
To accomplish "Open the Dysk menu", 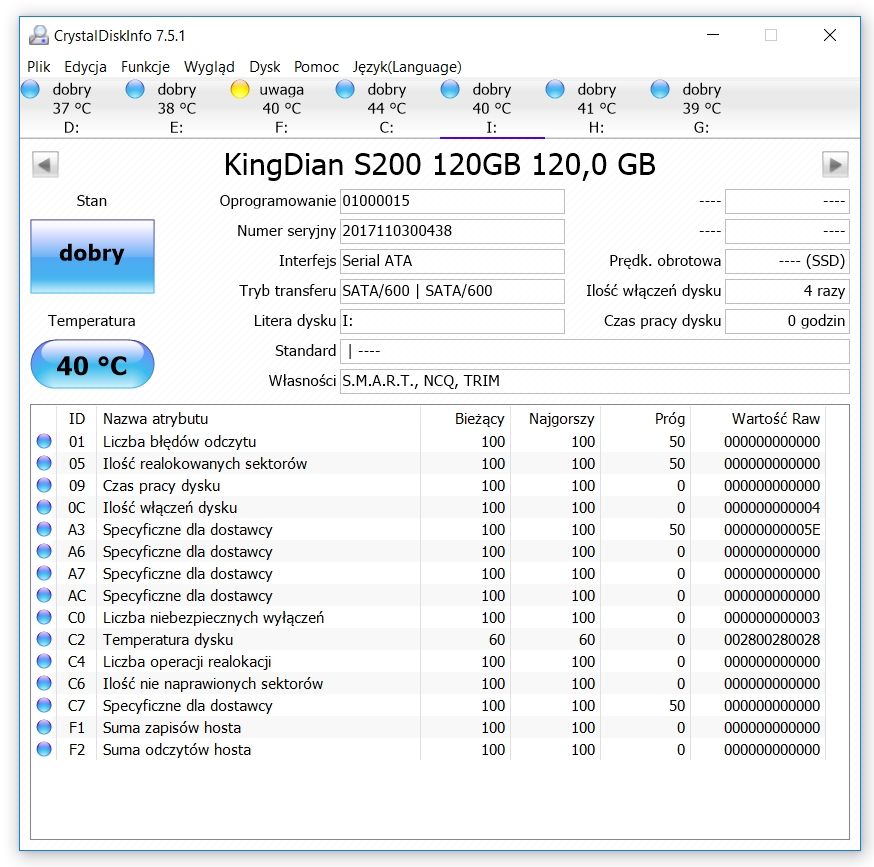I will click(x=265, y=67).
